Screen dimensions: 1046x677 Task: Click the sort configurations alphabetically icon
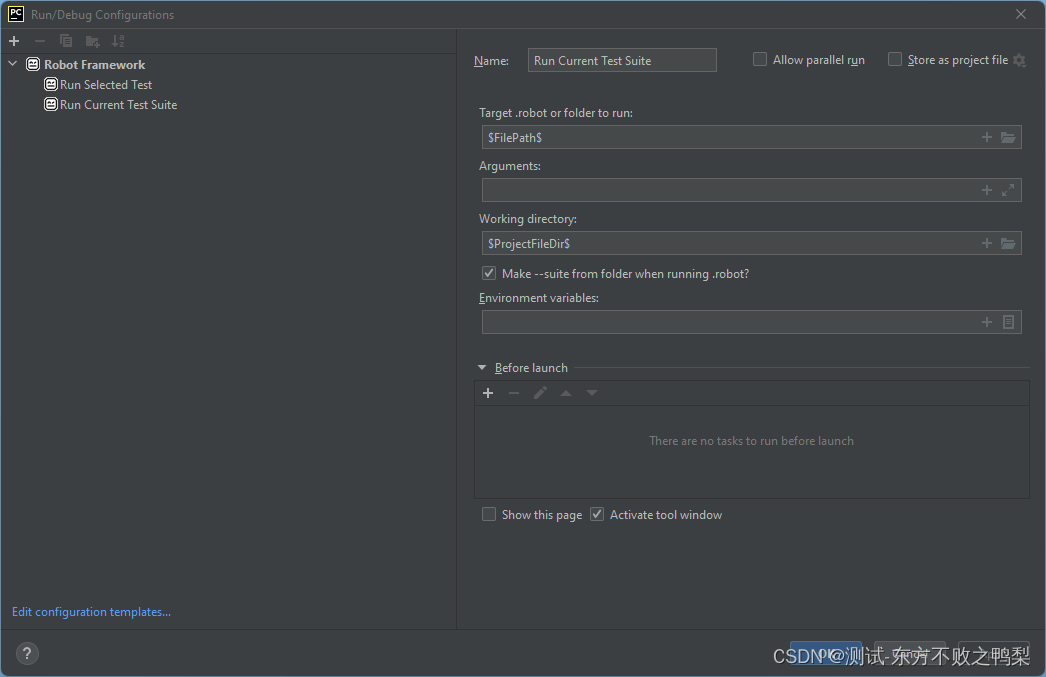118,41
